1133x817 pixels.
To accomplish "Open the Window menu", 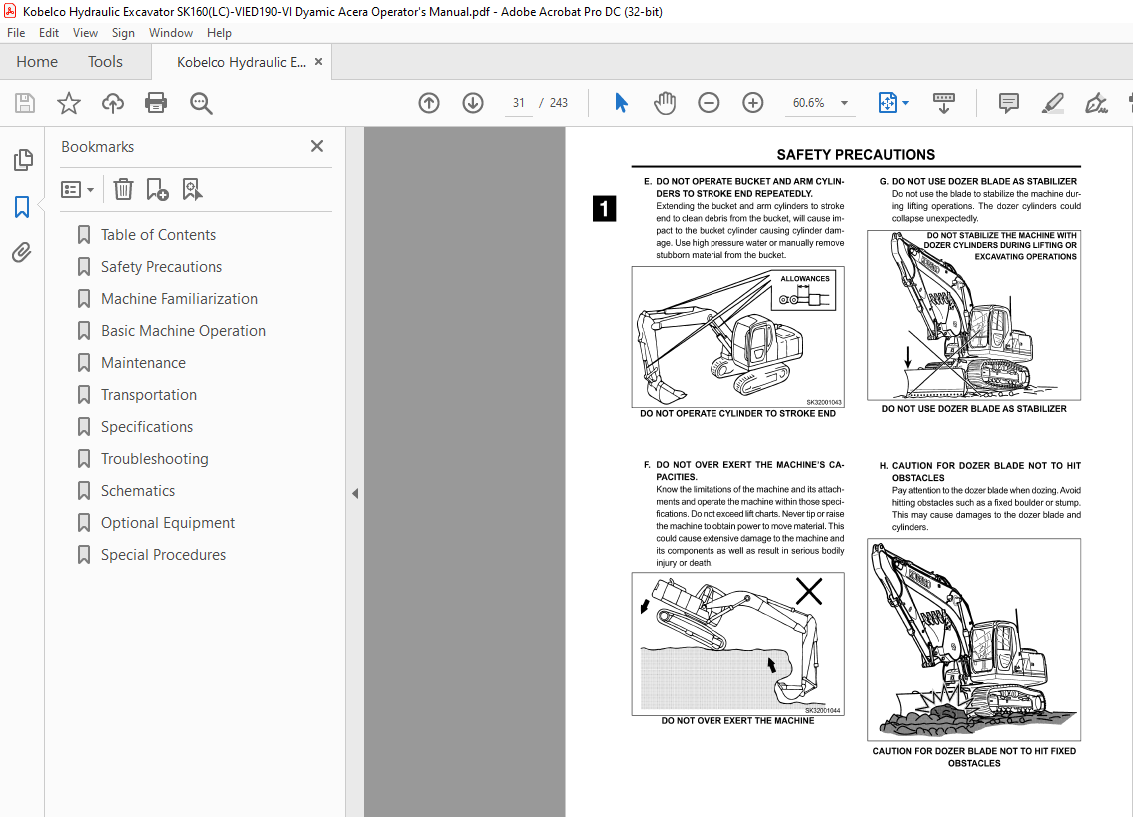I will click(x=171, y=33).
